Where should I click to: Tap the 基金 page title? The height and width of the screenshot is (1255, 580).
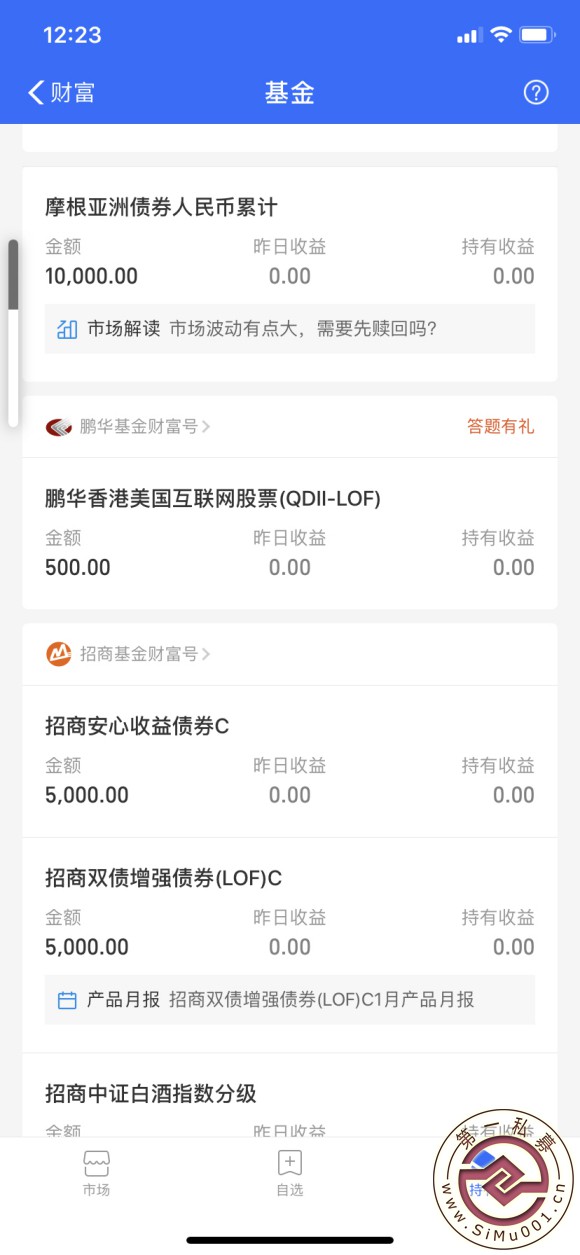click(x=290, y=93)
